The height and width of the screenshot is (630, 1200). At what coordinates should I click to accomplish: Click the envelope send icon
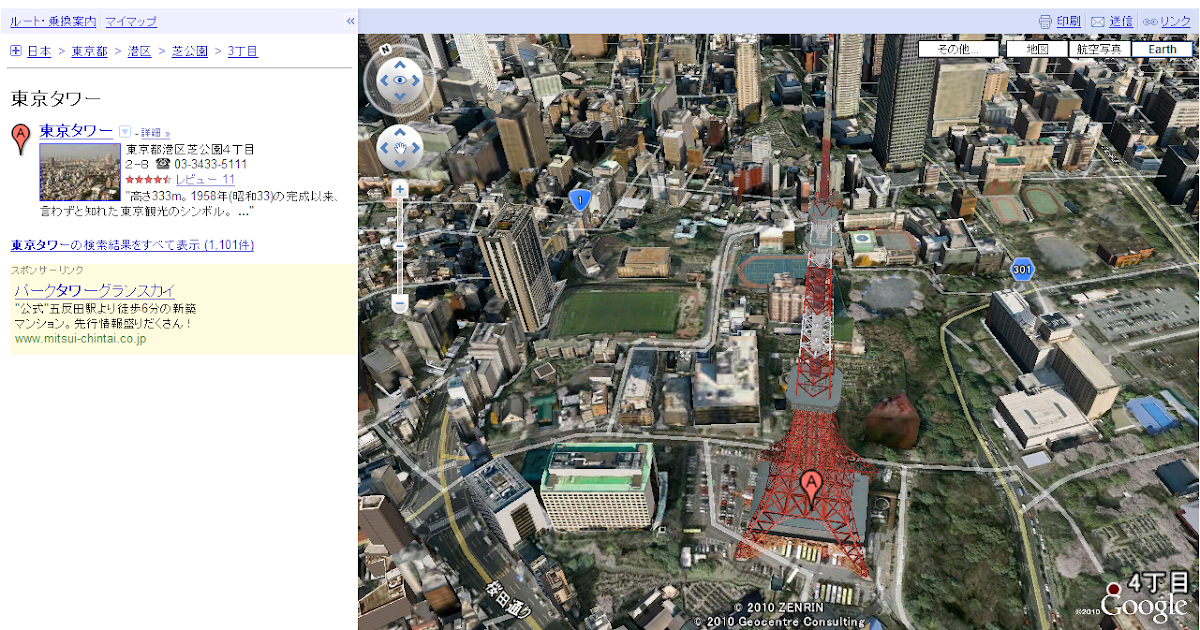pos(1097,21)
